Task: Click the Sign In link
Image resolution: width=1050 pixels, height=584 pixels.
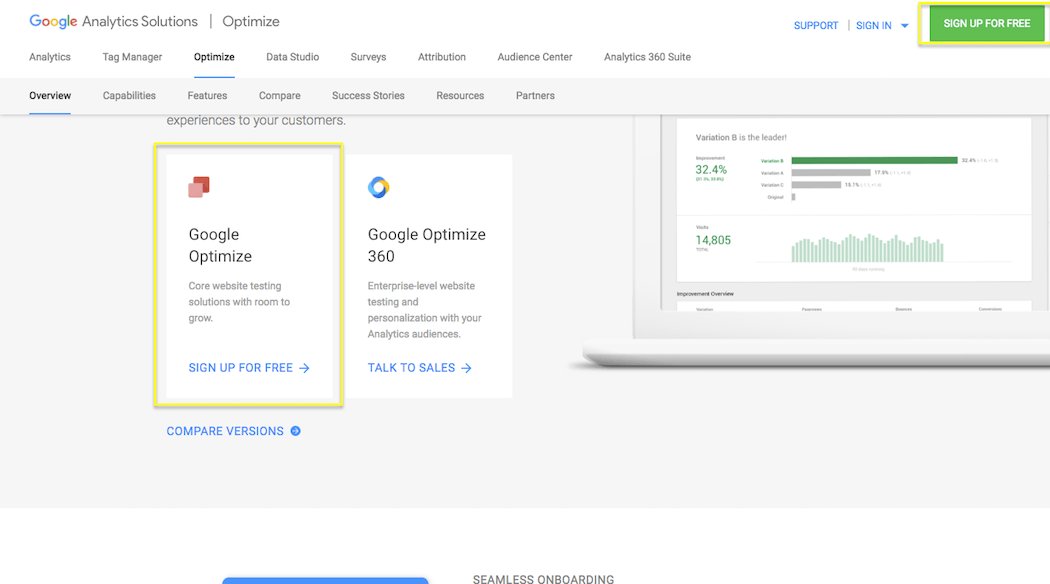Action: pyautogui.click(x=874, y=25)
